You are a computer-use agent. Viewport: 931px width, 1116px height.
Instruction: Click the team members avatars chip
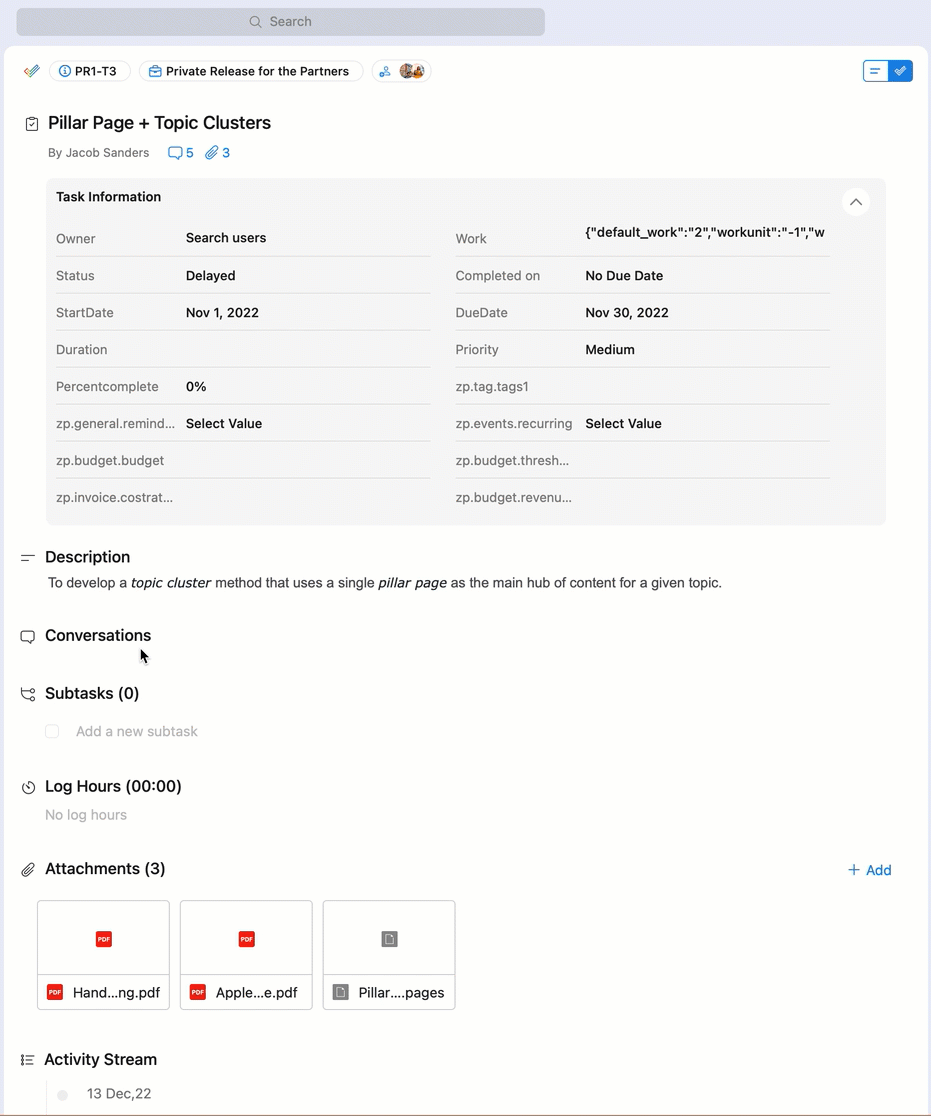pyautogui.click(x=401, y=71)
